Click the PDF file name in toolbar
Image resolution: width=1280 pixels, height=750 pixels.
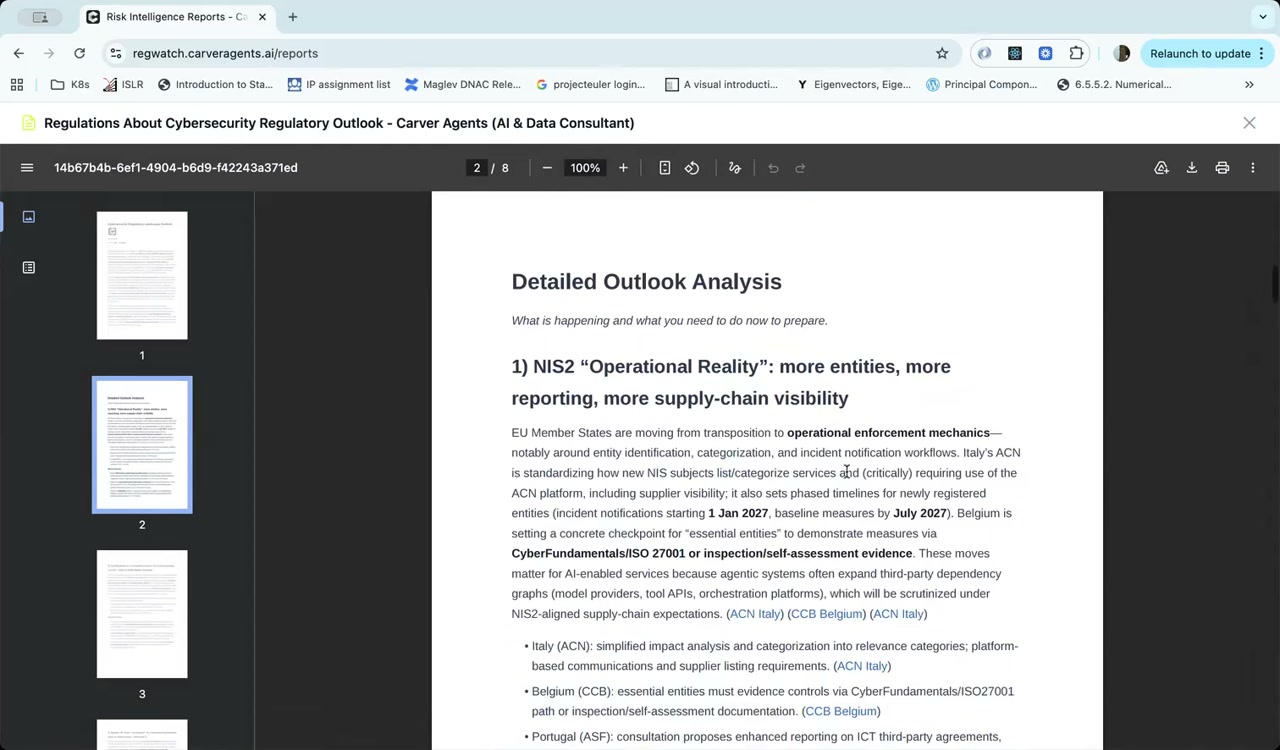pyautogui.click(x=176, y=168)
